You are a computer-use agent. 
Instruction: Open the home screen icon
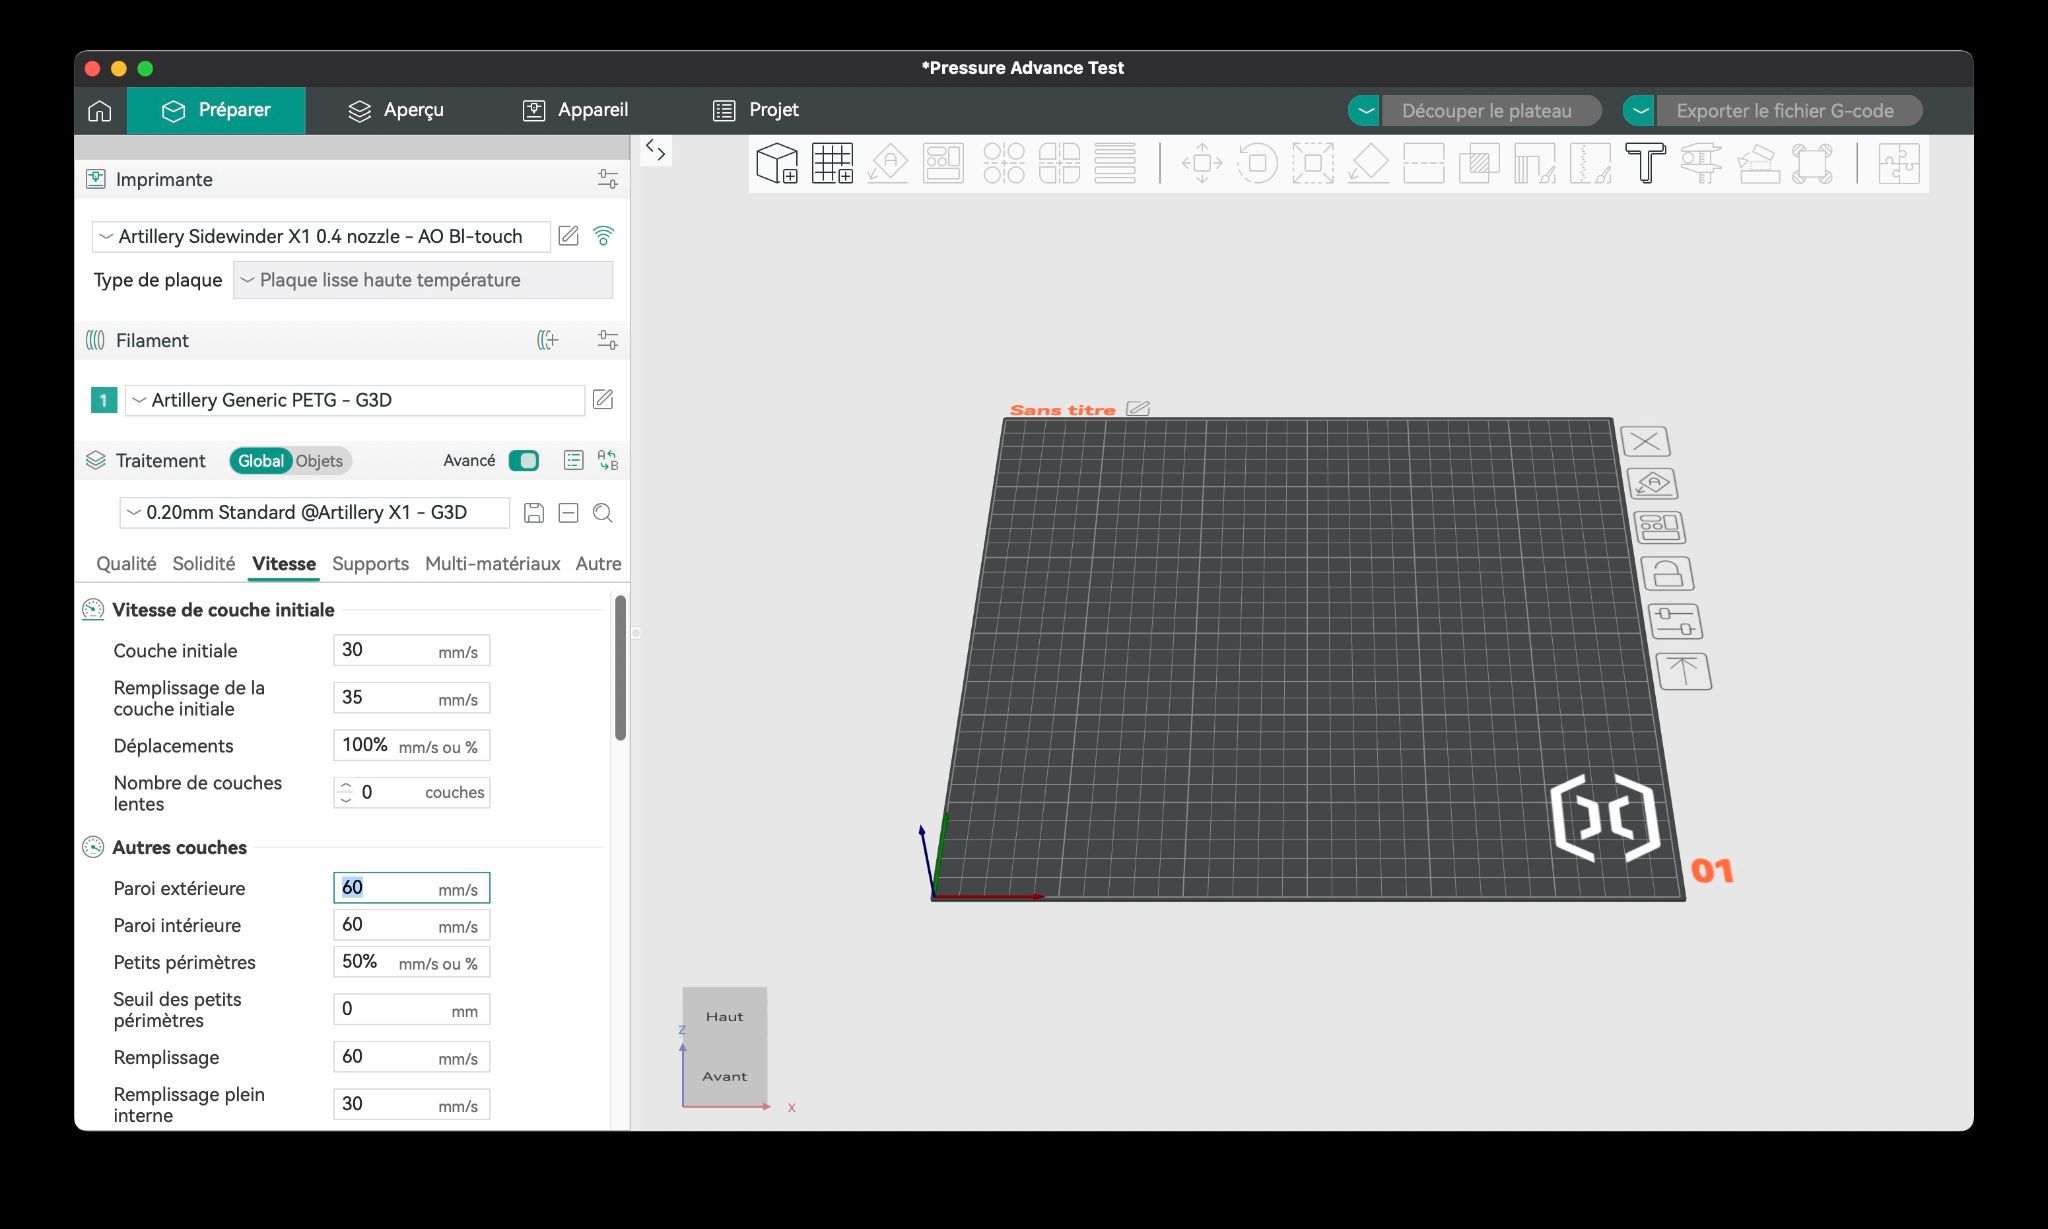click(100, 110)
